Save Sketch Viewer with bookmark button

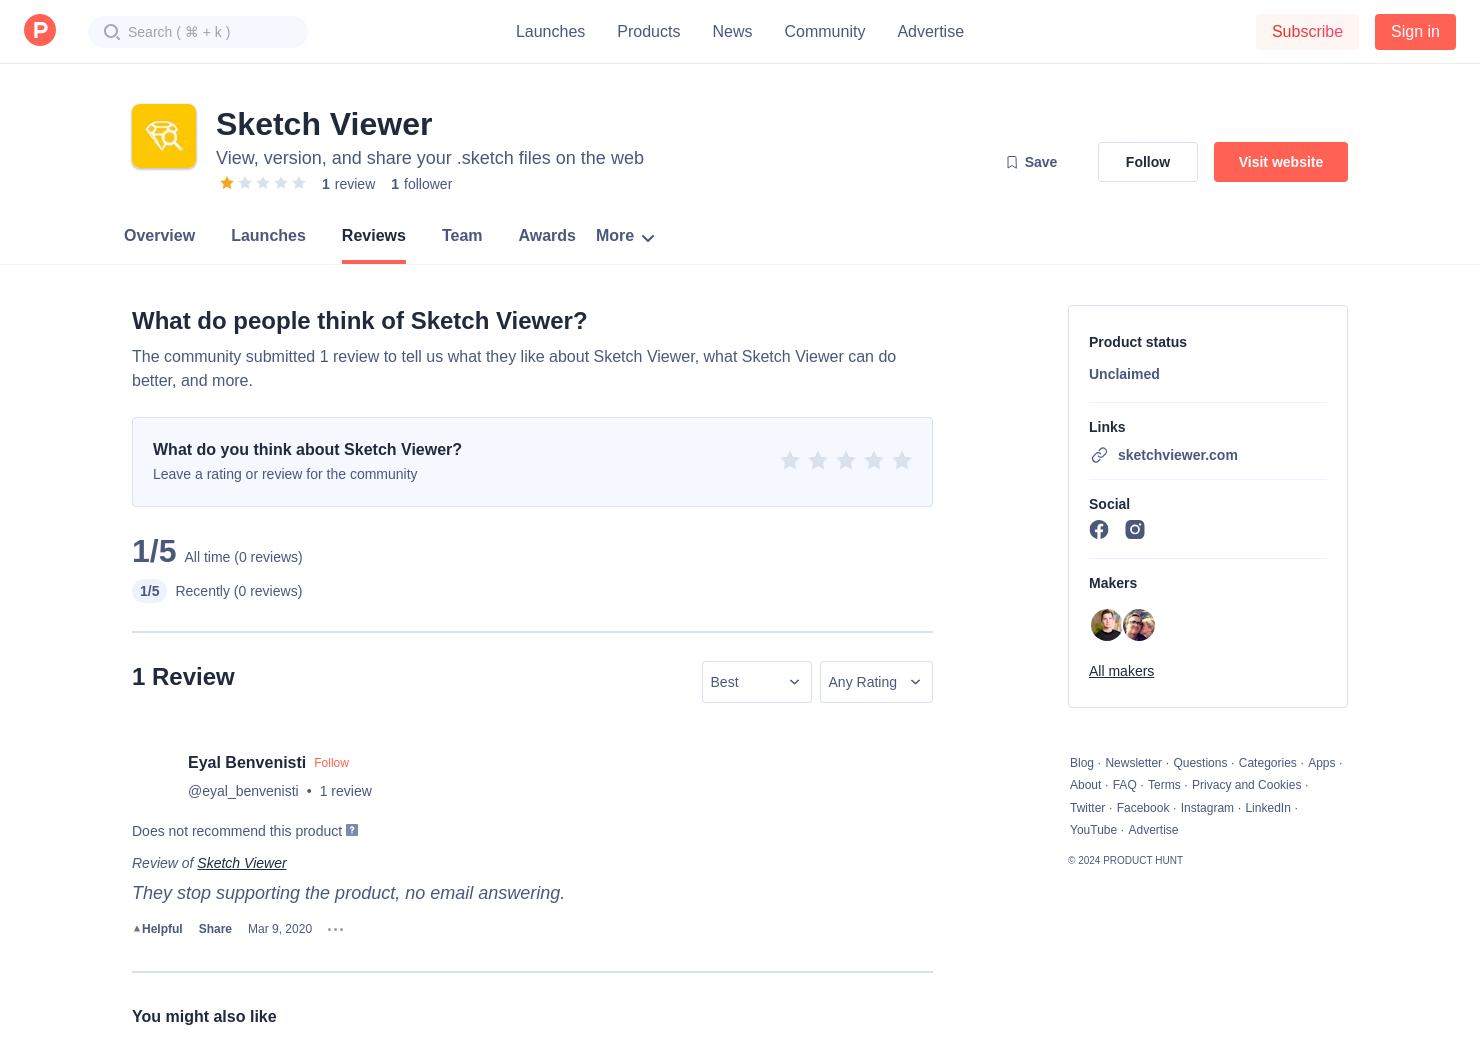tap(1031, 162)
